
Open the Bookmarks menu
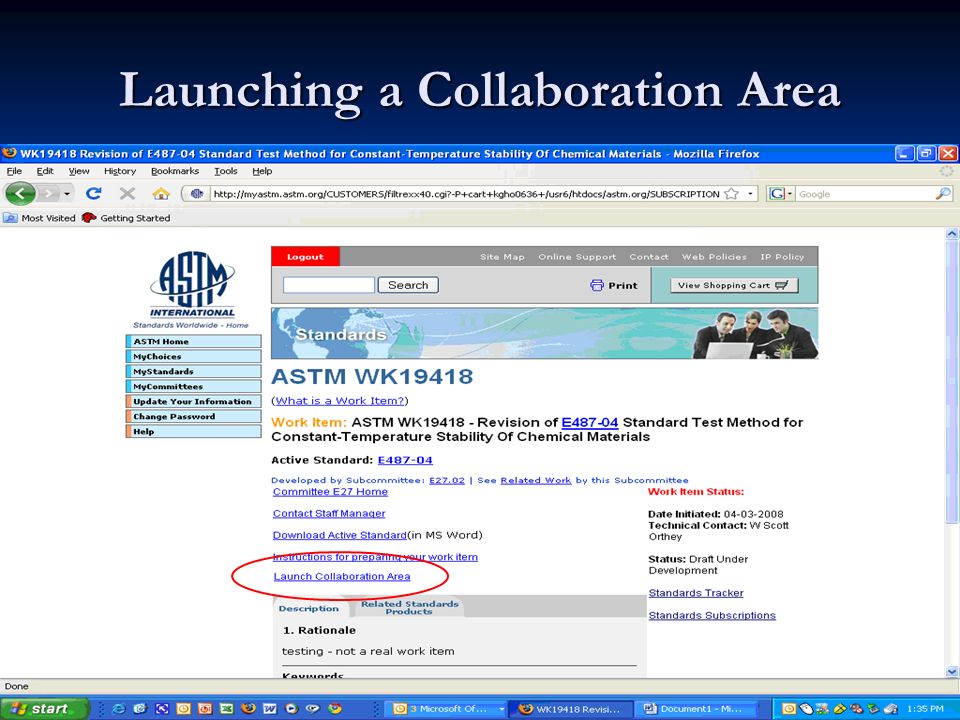coord(174,171)
